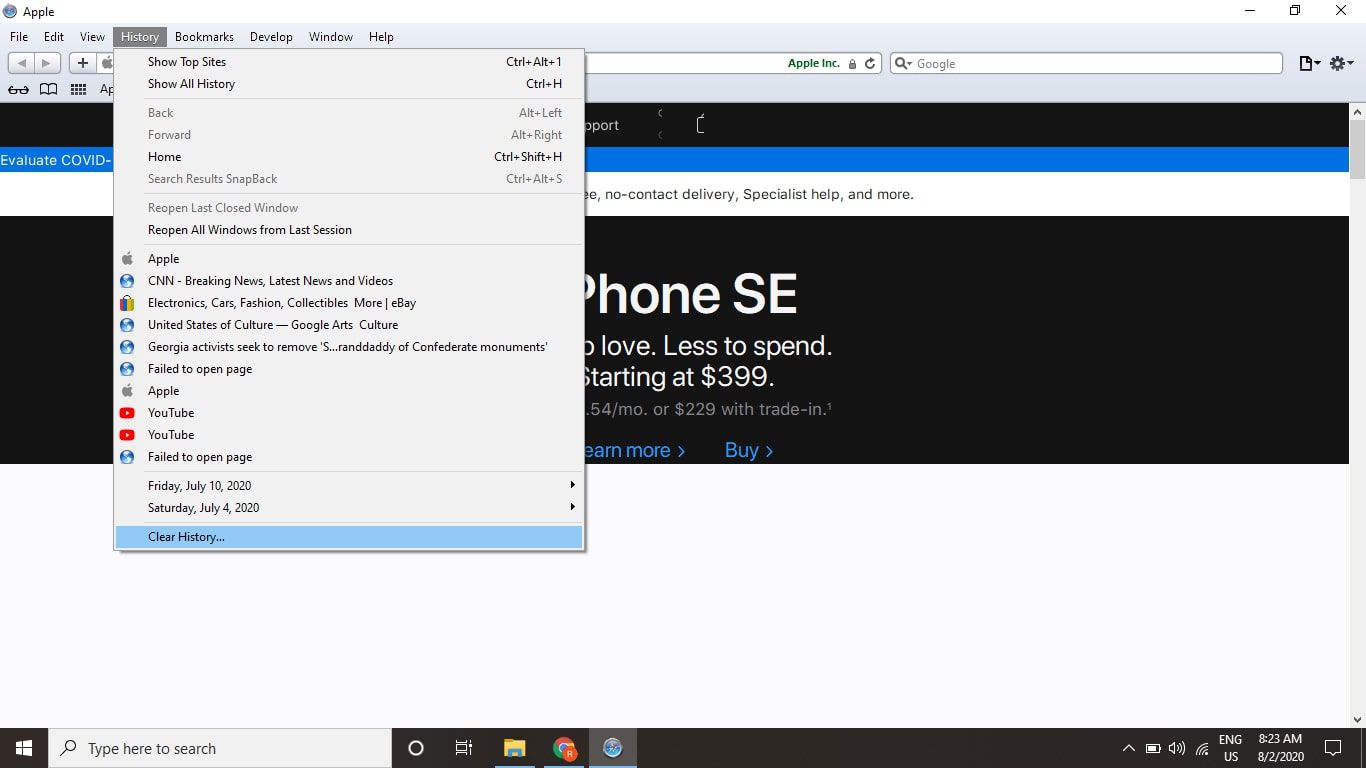Screen dimensions: 1366x768
Task: Click the ENG US language indicator
Action: click(x=1230, y=748)
